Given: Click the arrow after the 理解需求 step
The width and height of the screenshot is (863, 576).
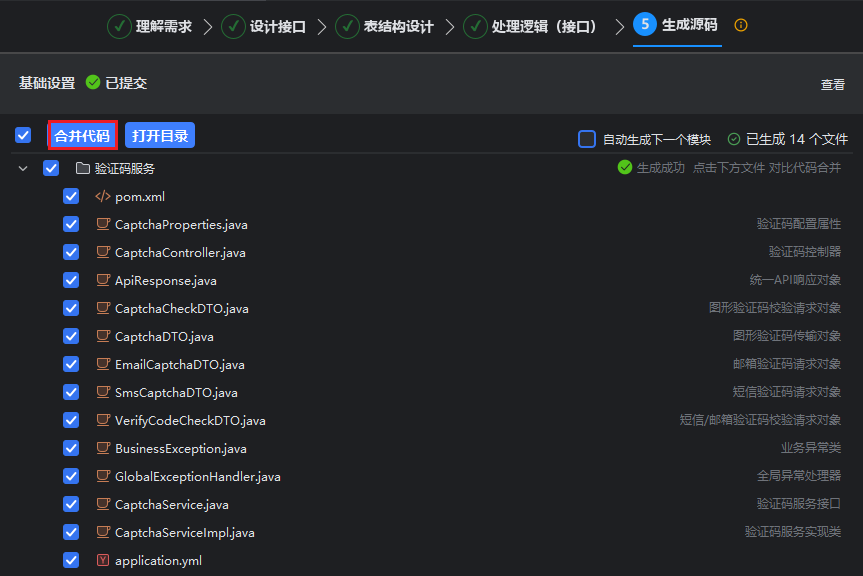Looking at the screenshot, I should pos(208,27).
